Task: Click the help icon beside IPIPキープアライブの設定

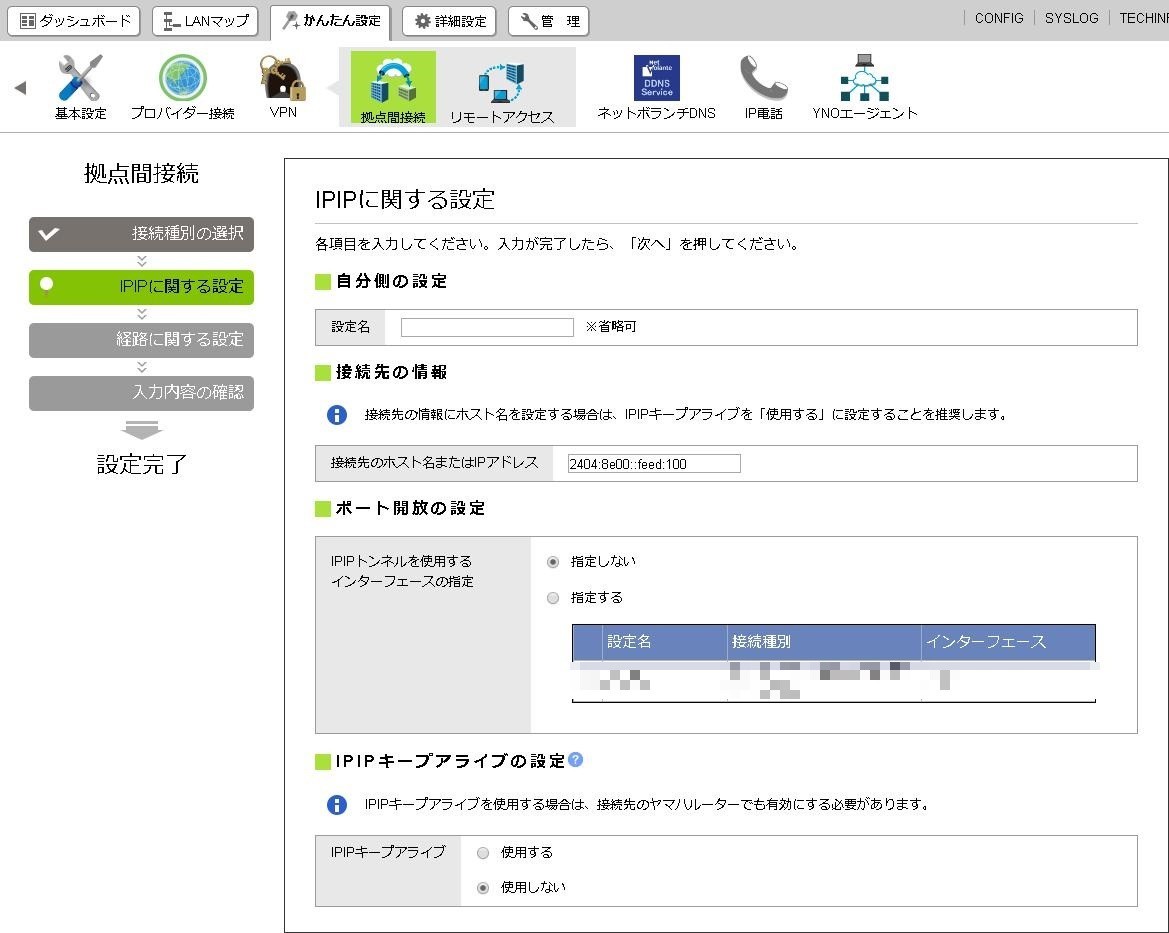Action: pyautogui.click(x=576, y=759)
